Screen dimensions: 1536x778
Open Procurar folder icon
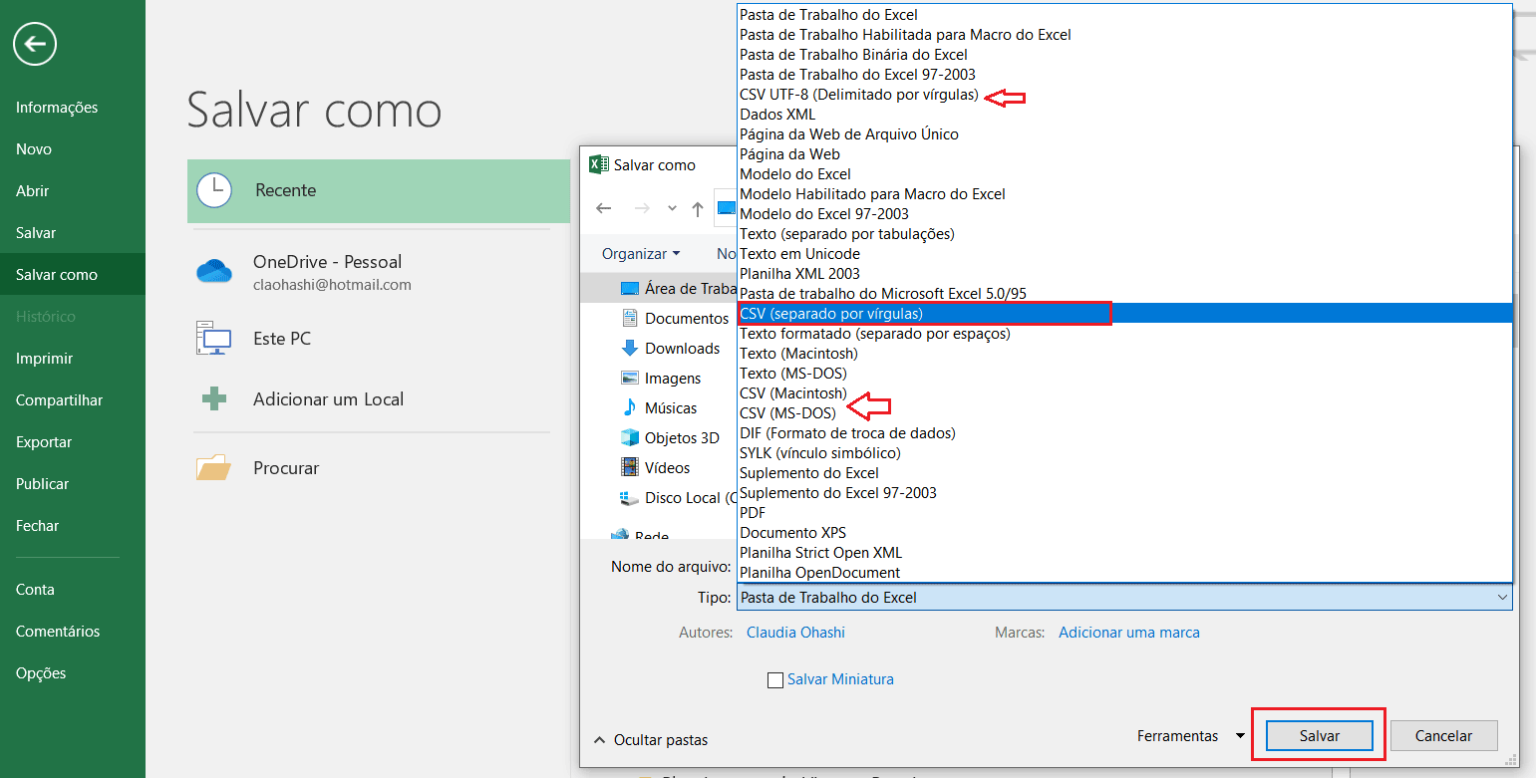pos(214,468)
